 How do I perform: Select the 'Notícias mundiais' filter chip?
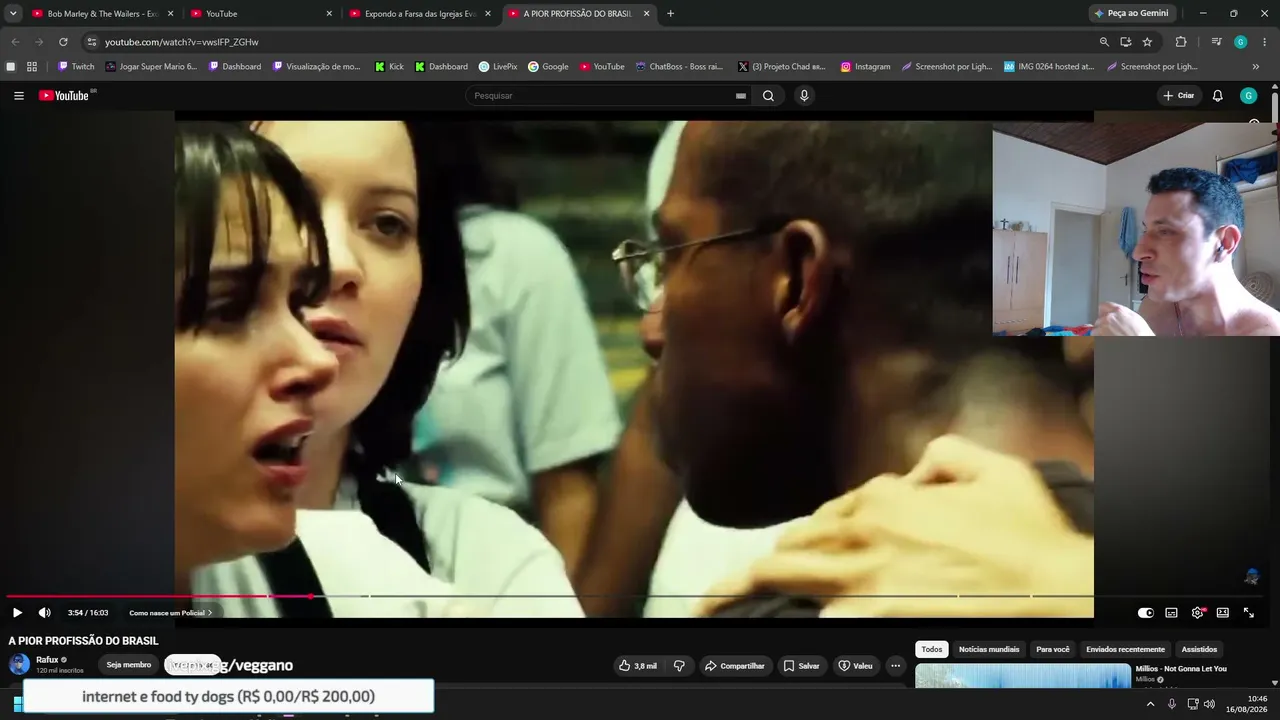click(x=989, y=650)
